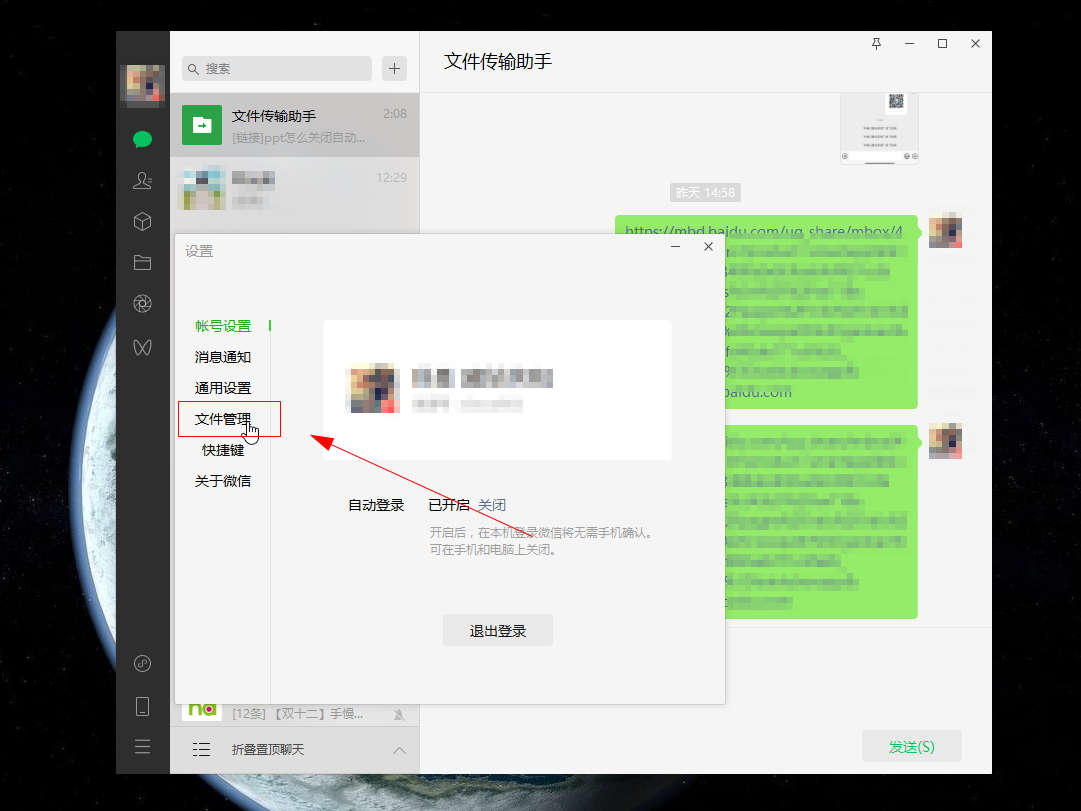Screen dimensions: 1081x811
Task: Select the 快捷键 settings tab
Action: (223, 450)
